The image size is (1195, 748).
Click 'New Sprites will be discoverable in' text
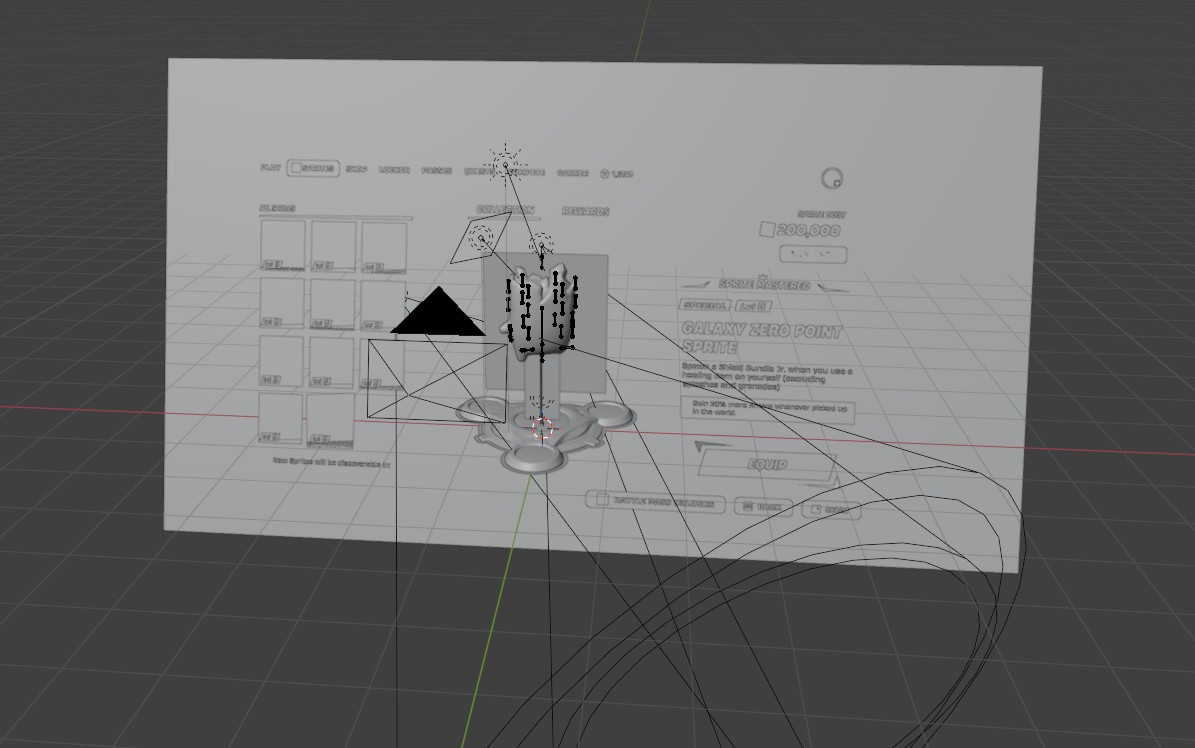tap(332, 462)
